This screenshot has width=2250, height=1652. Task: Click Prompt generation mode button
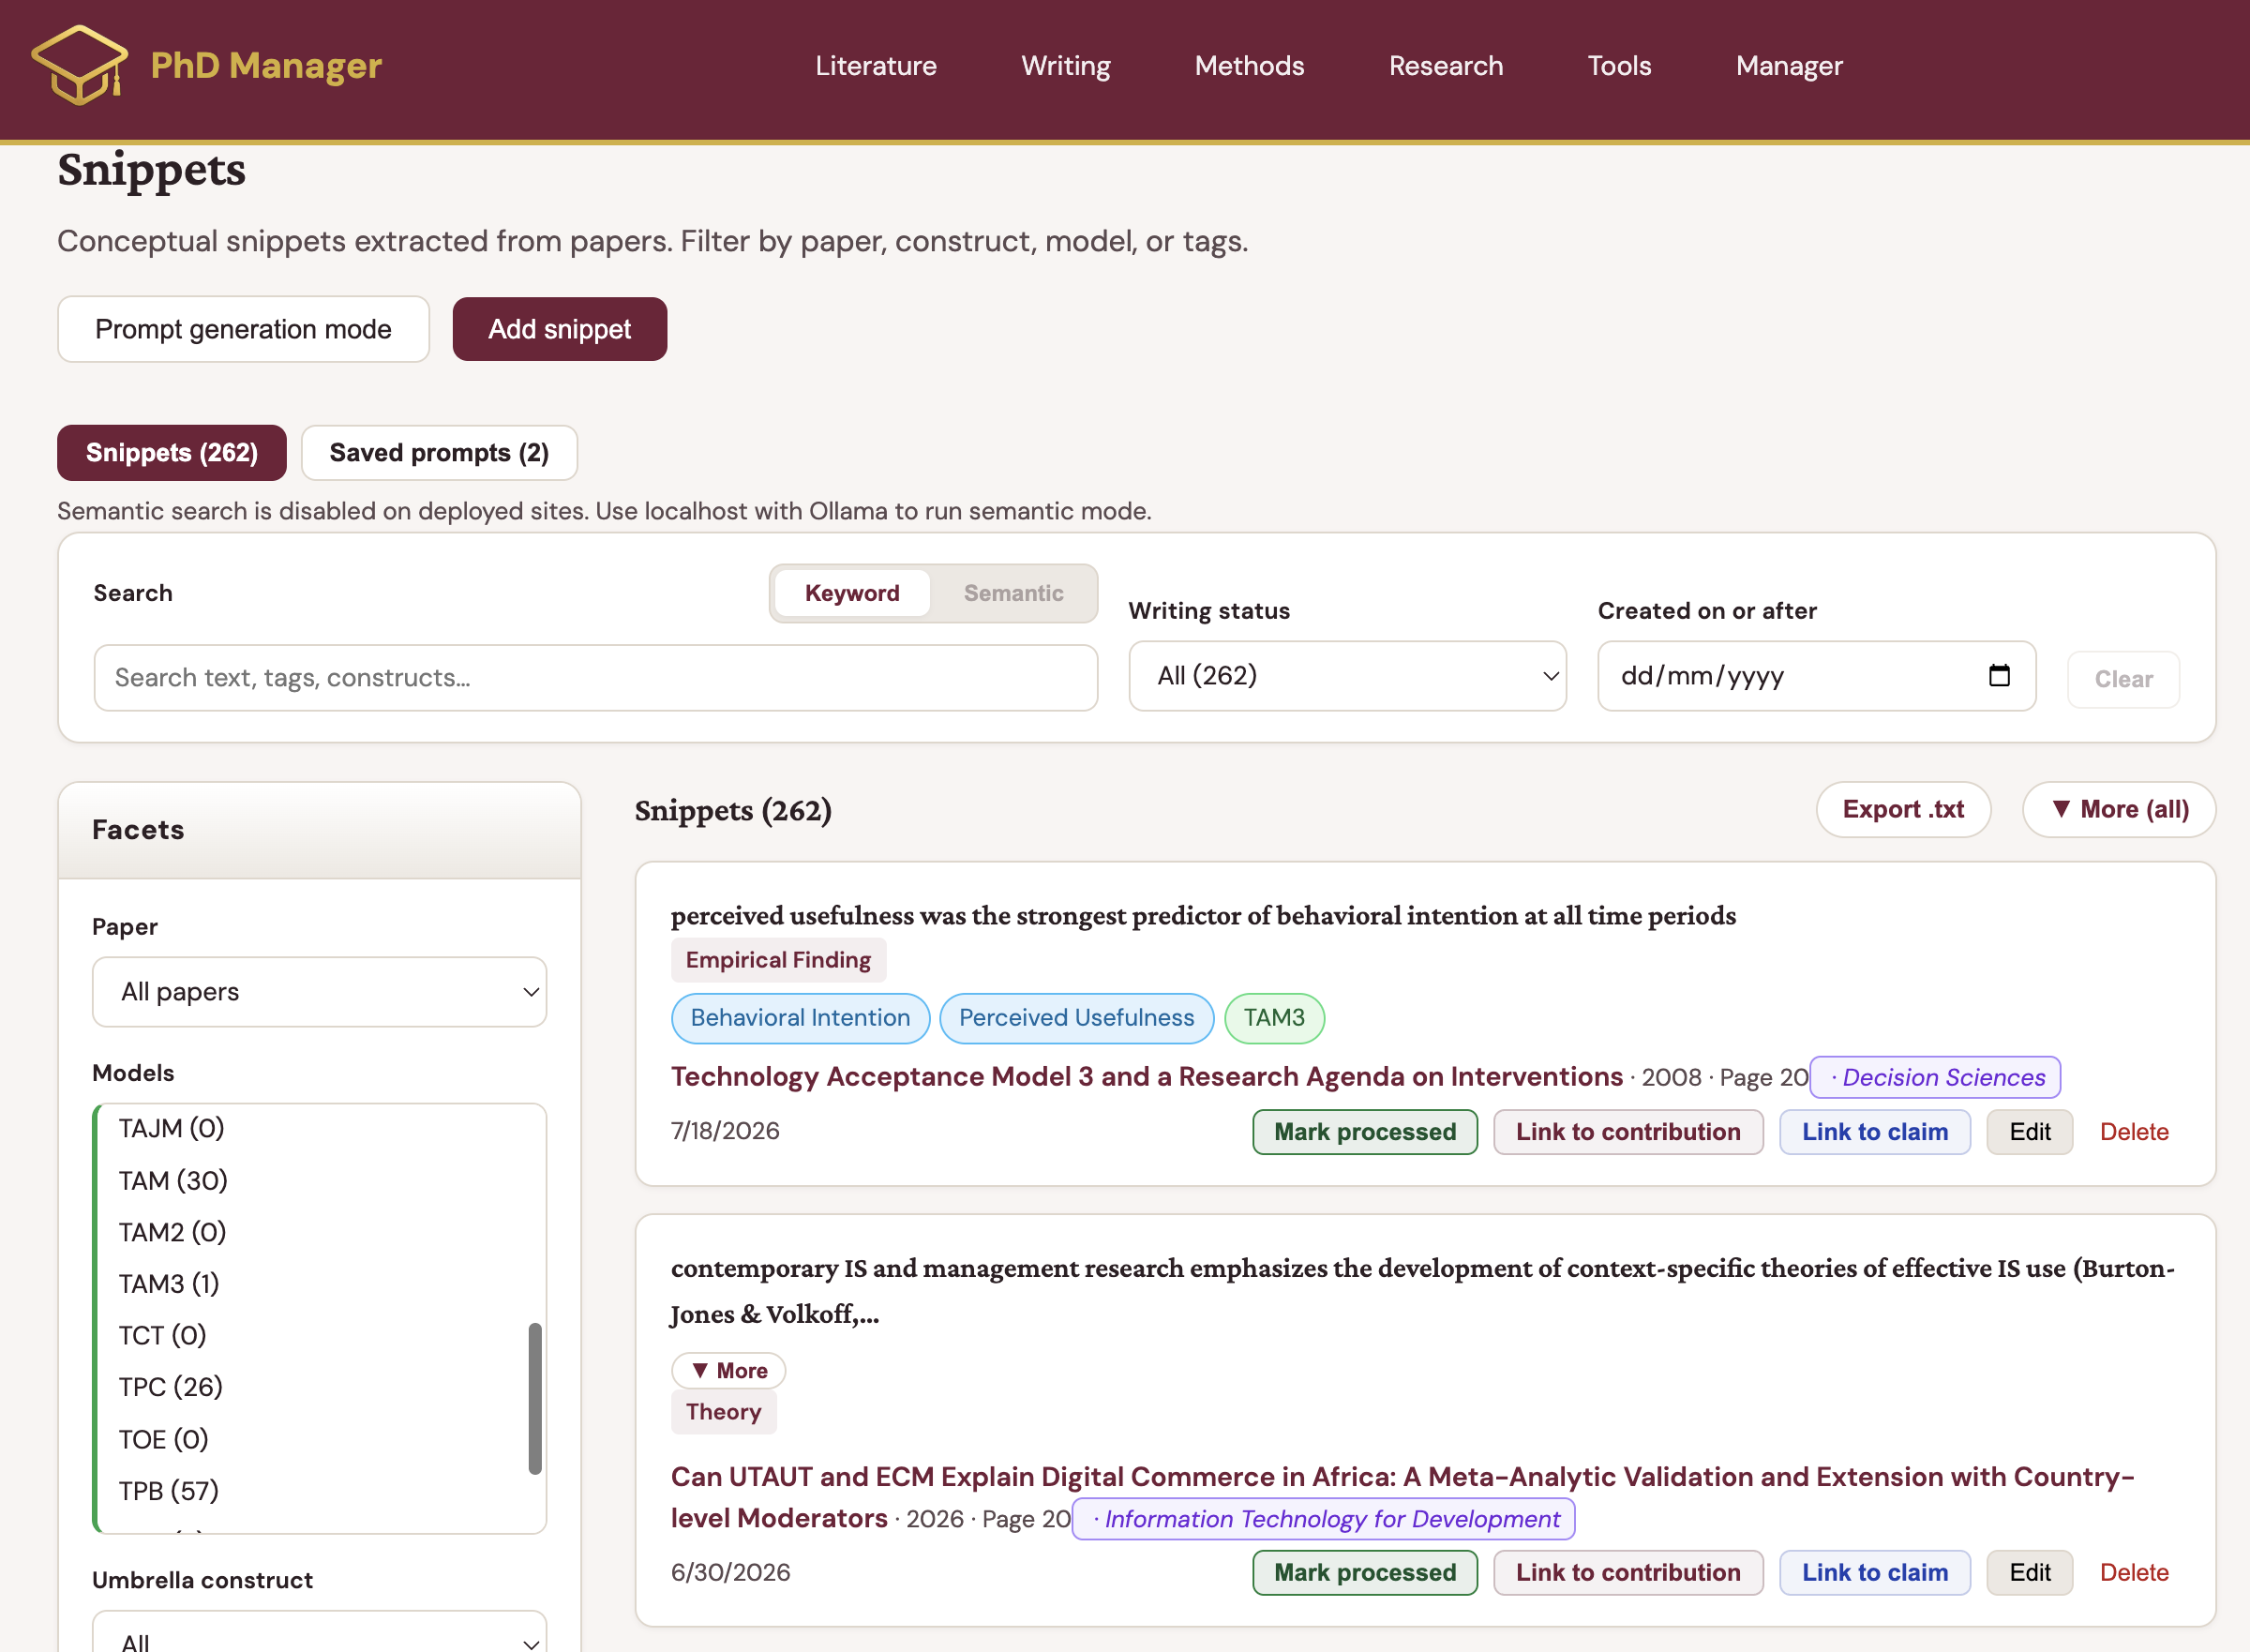[243, 329]
